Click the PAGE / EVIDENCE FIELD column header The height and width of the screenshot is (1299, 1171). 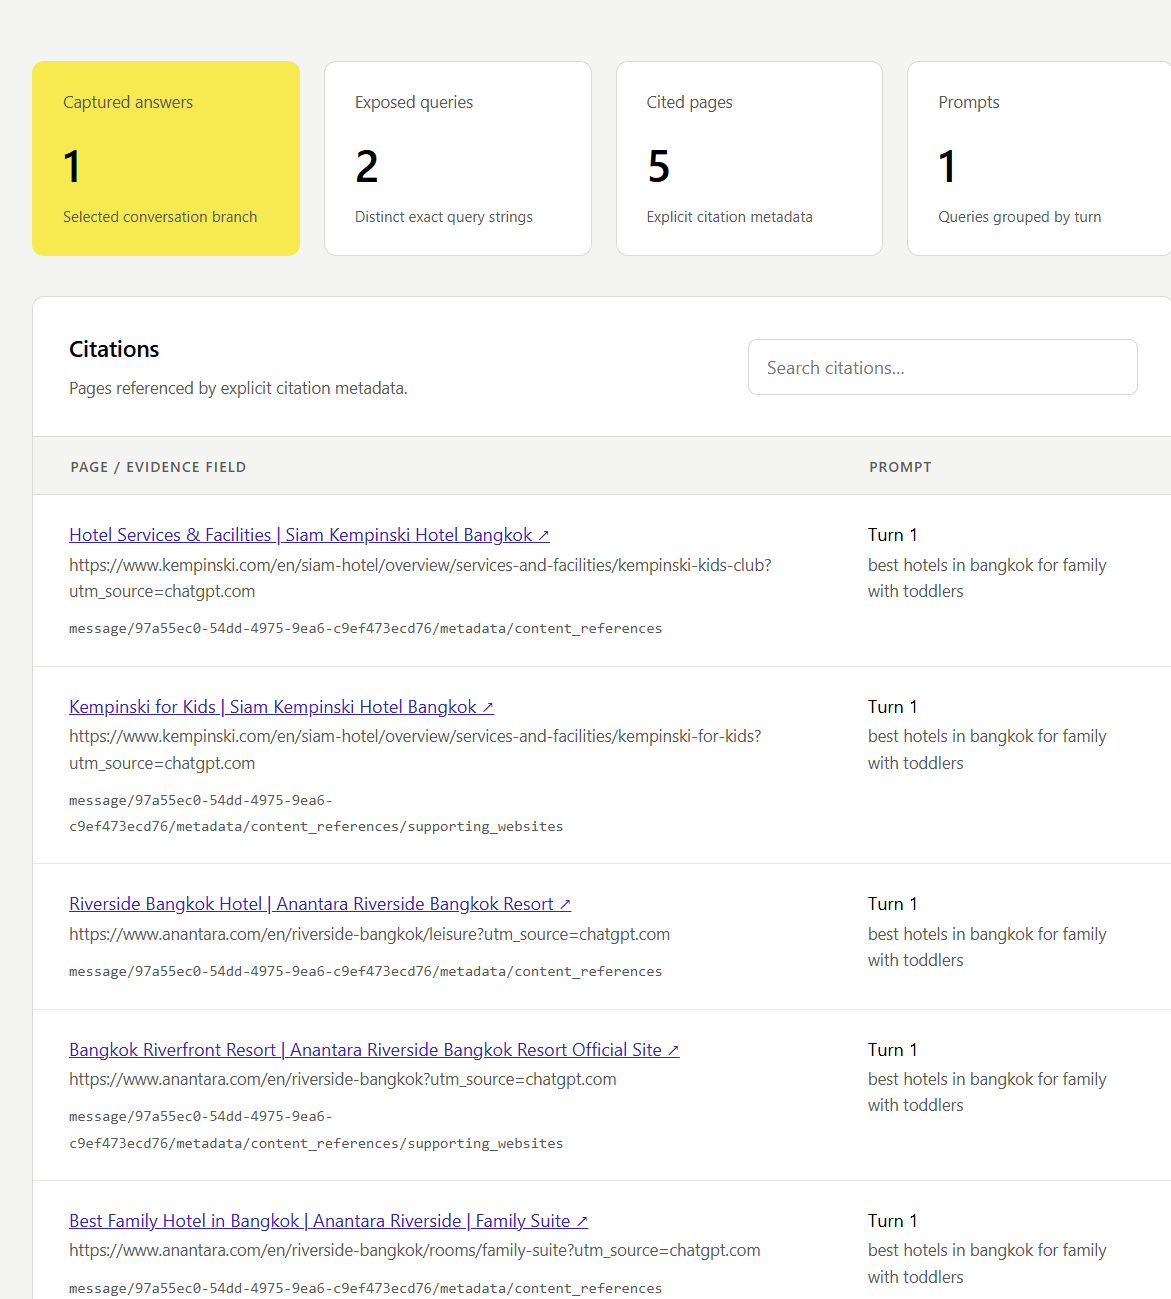click(158, 467)
